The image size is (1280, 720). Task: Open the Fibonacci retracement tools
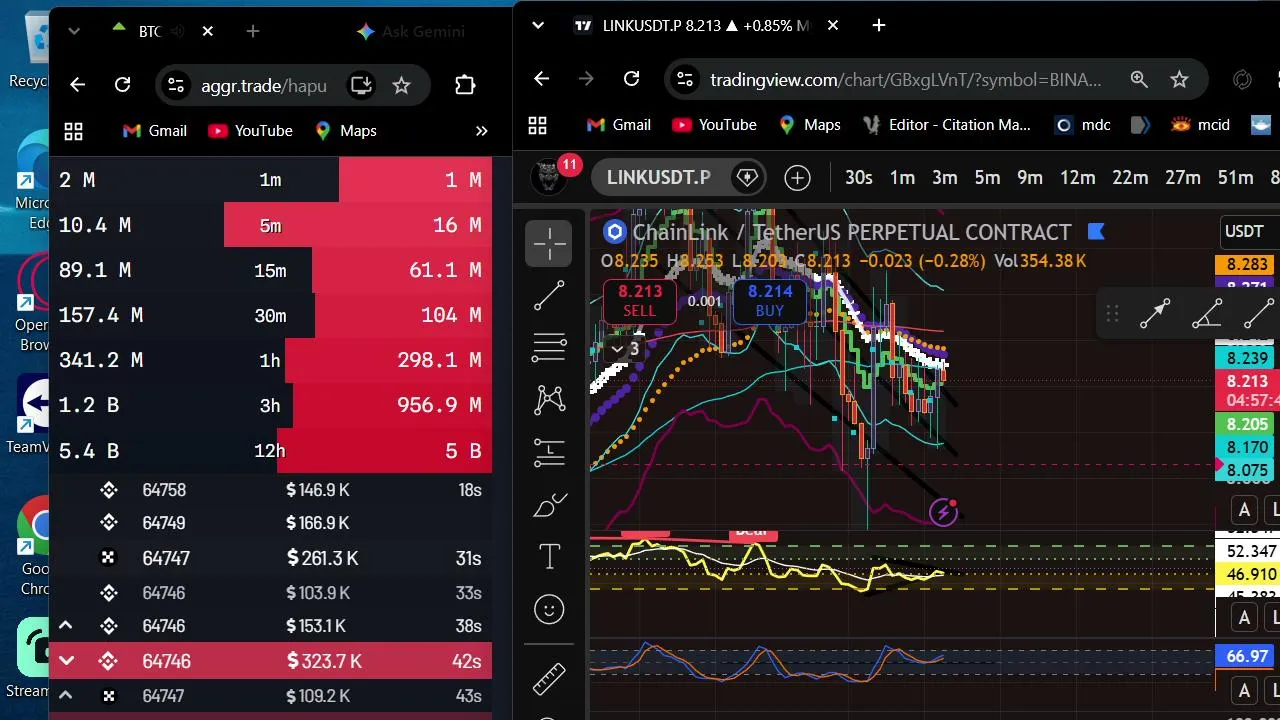click(549, 347)
